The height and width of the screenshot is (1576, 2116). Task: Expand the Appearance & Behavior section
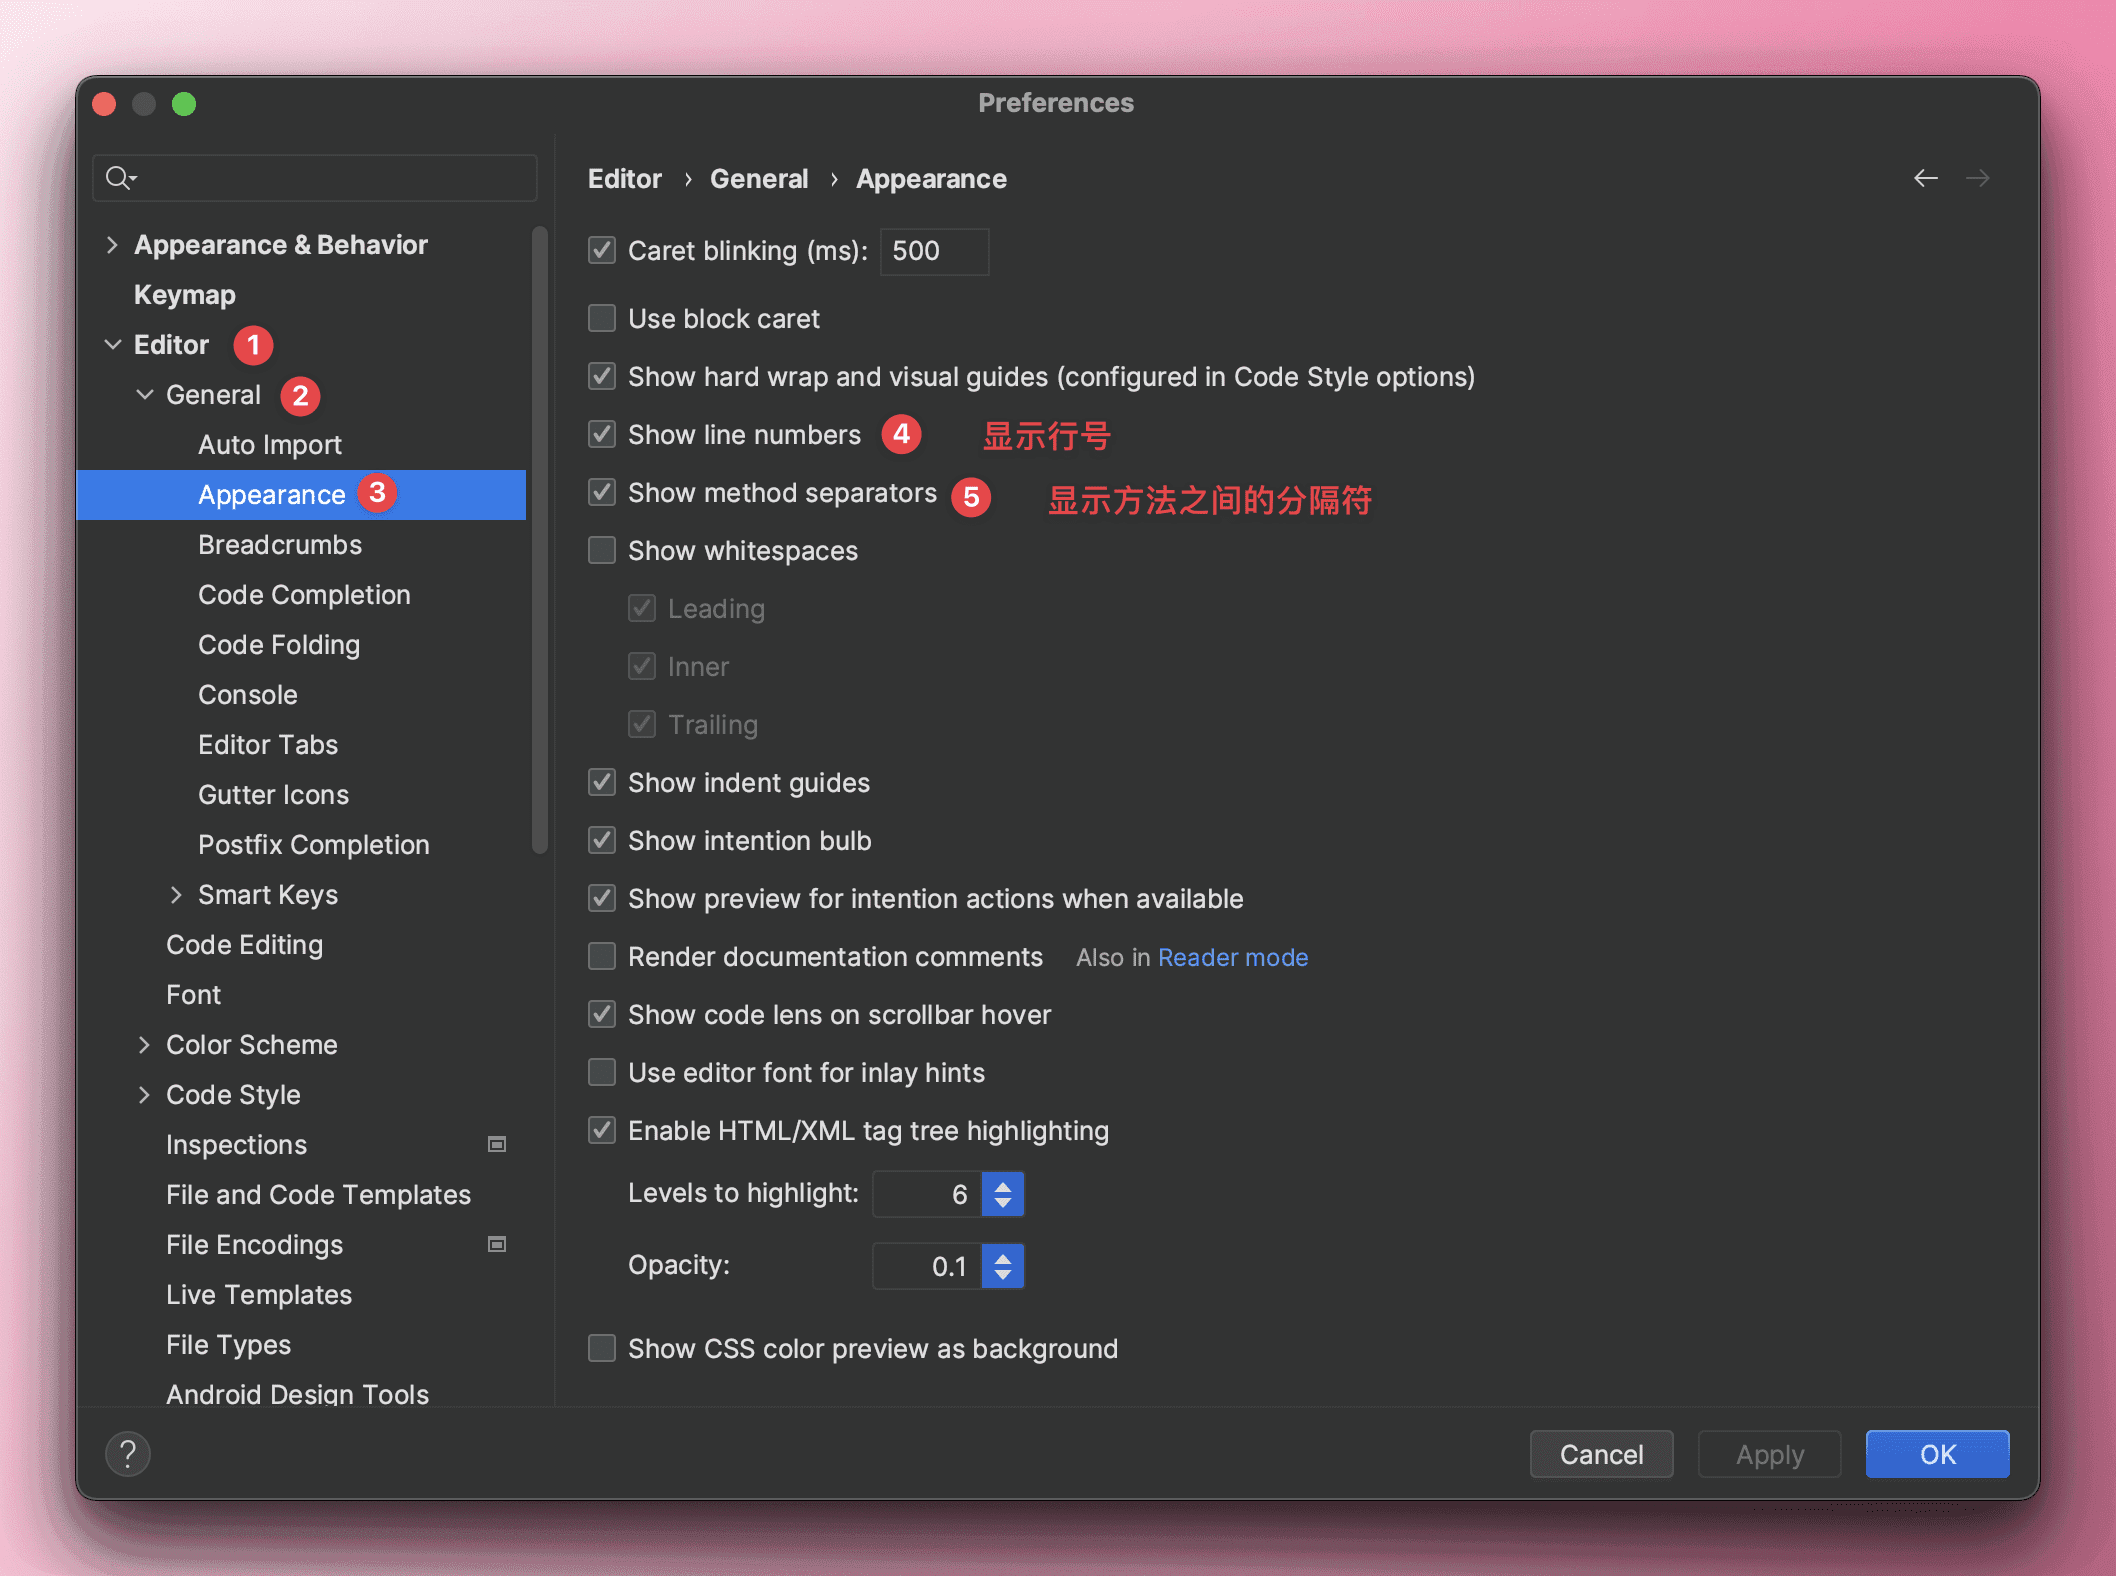coord(112,245)
